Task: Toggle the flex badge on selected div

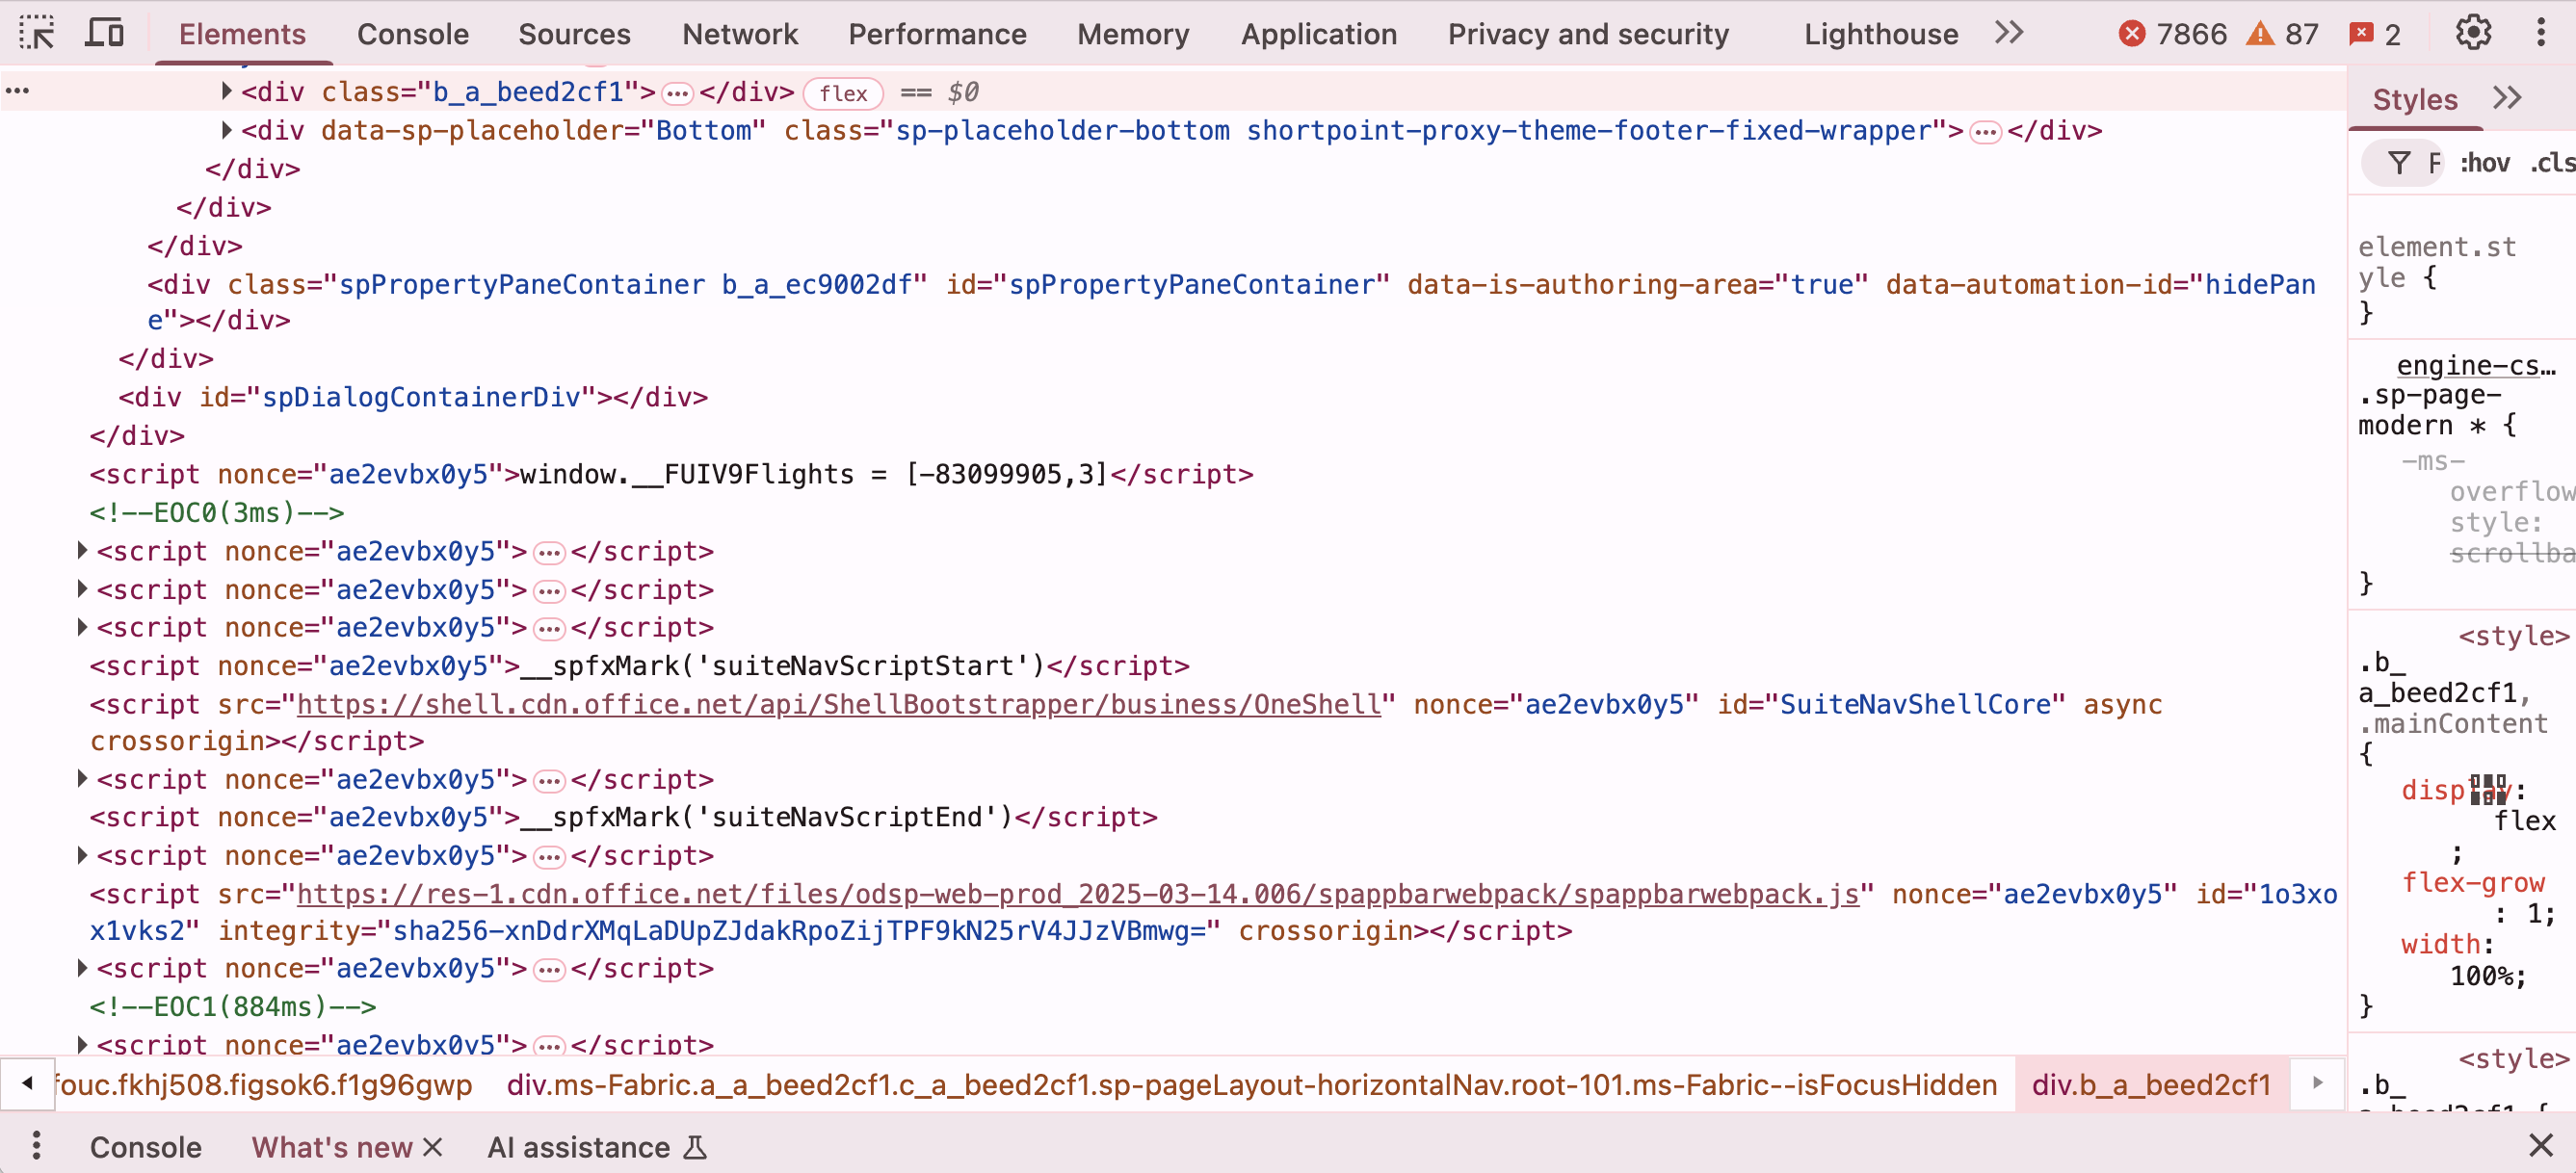Action: (842, 93)
